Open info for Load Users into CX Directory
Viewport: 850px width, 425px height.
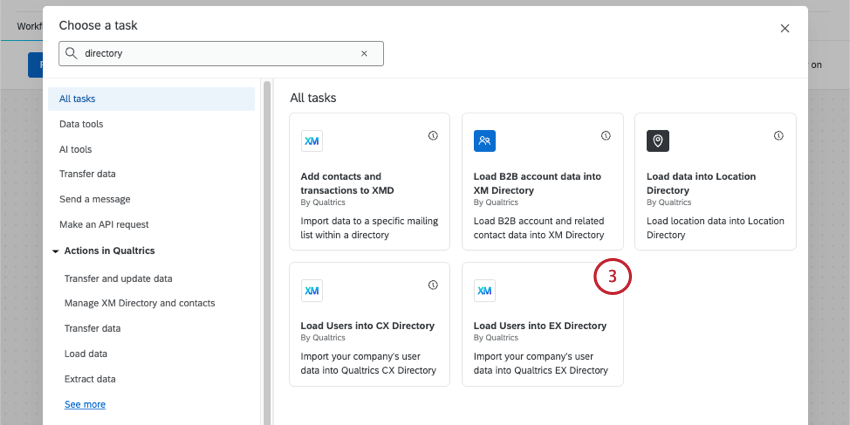433,285
